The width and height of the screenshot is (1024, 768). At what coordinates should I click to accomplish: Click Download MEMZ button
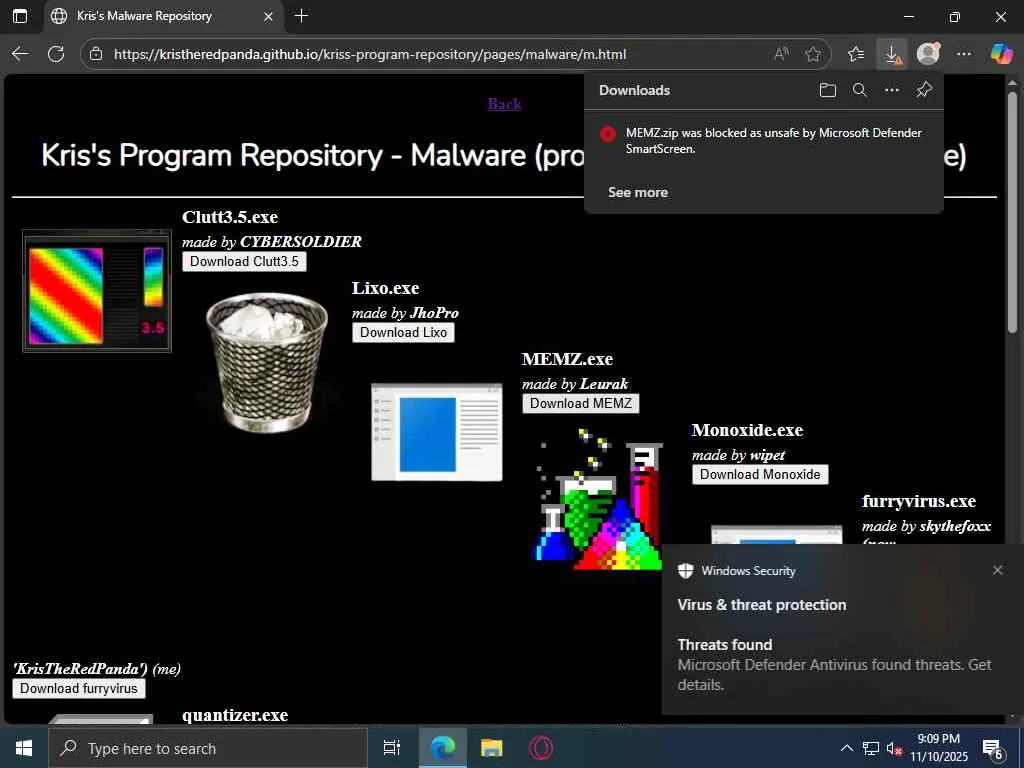(581, 404)
